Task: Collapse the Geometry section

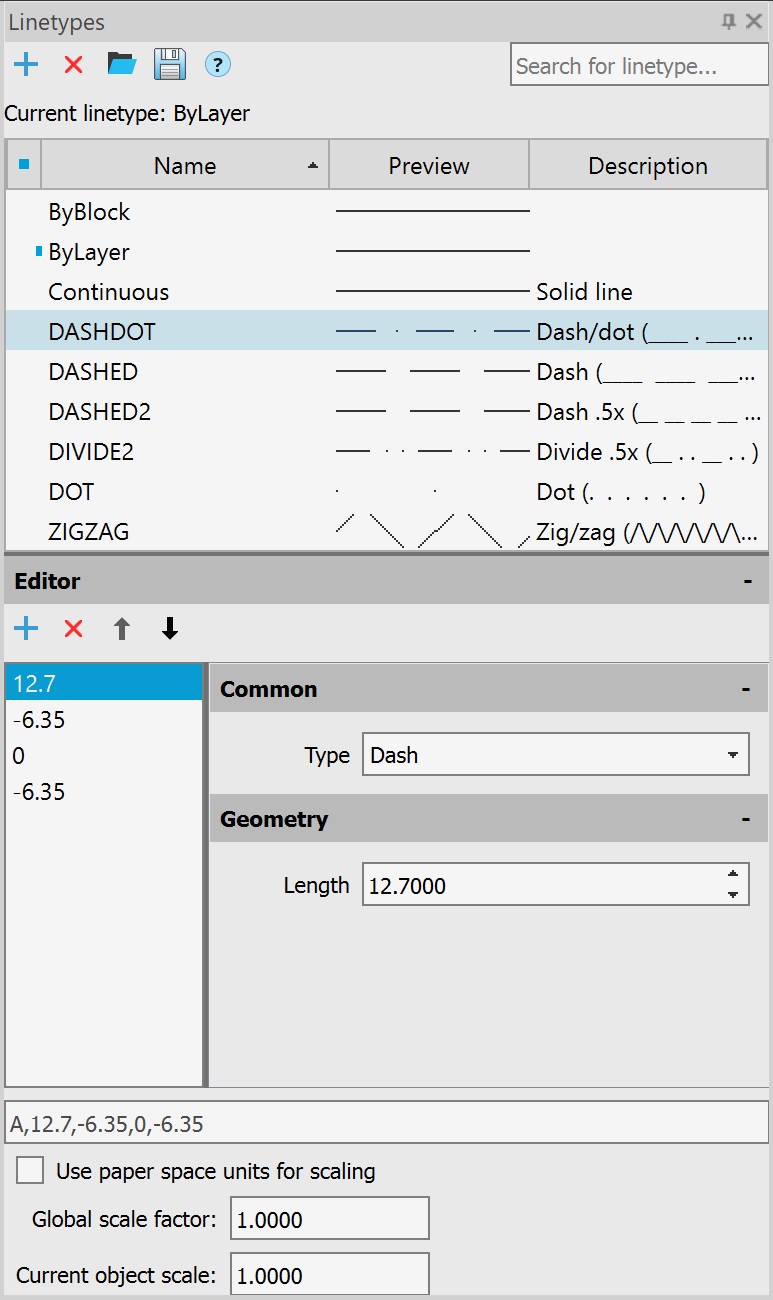Action: 746,819
